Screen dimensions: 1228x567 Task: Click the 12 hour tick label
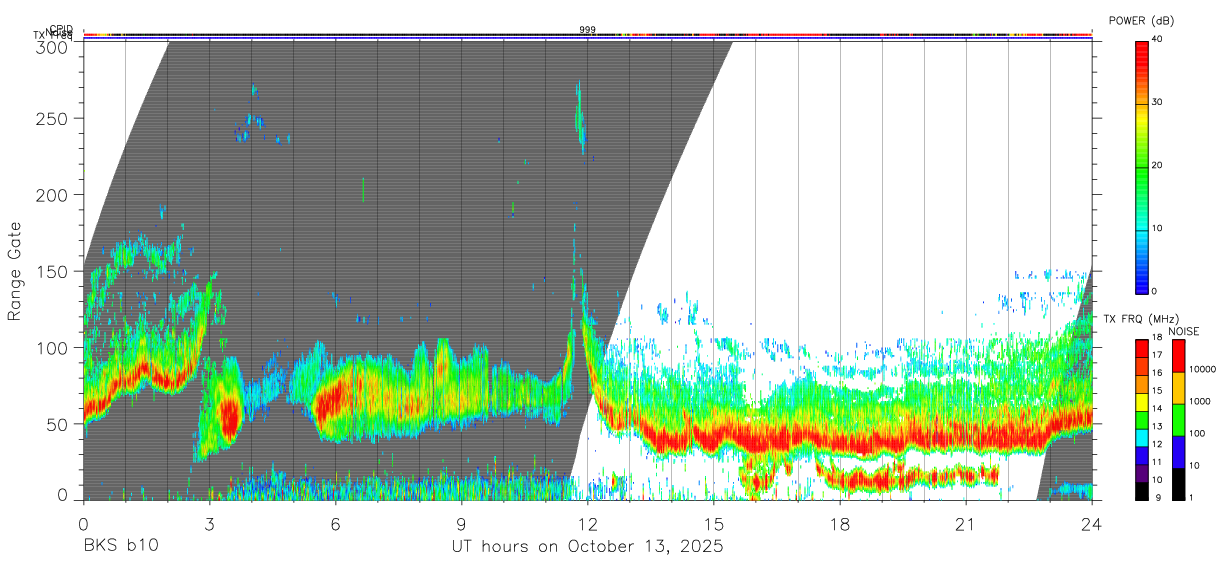coord(587,523)
